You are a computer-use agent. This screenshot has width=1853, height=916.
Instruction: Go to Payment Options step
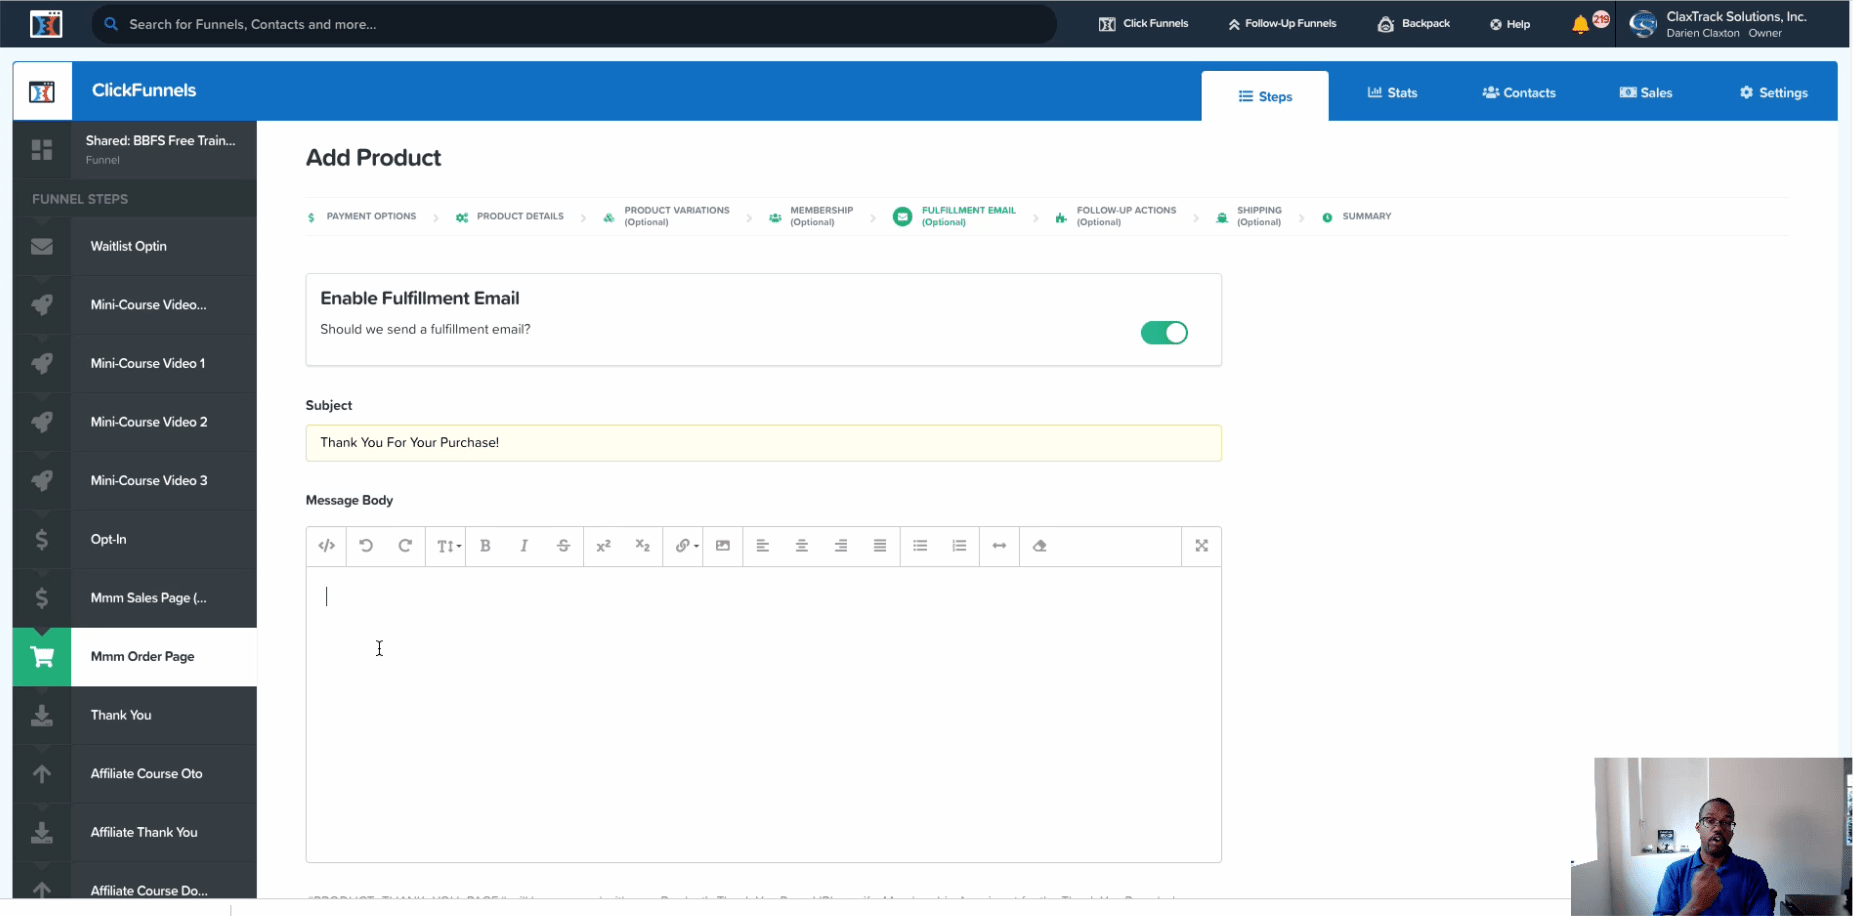[362, 216]
